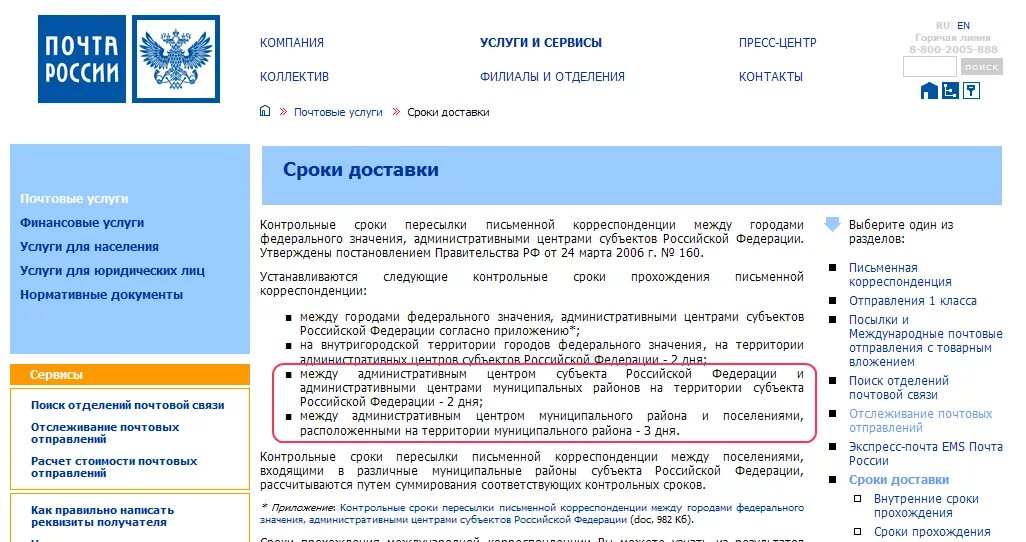Click the Сервисы orange header
The height and width of the screenshot is (542, 1026).
point(130,374)
